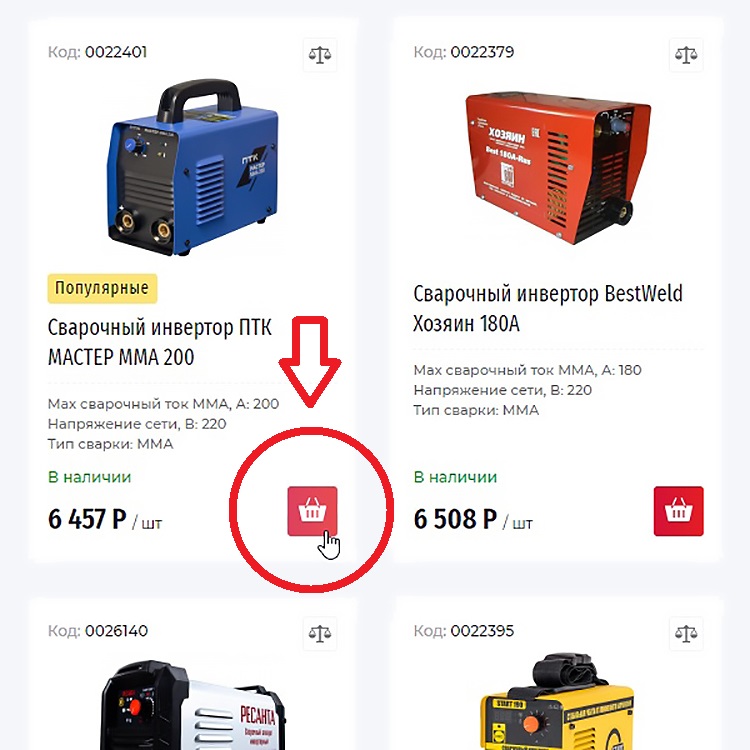Open yellow START welding inverter image
Viewport: 750px width, 750px height.
coord(558,702)
